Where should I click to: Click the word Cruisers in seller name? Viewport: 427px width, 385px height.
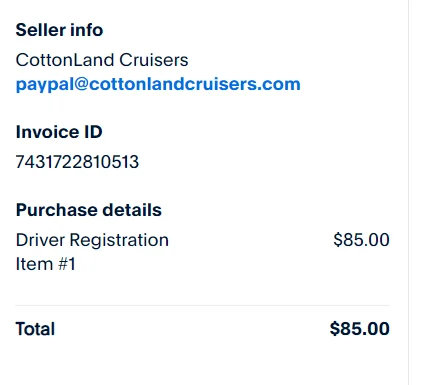154,60
